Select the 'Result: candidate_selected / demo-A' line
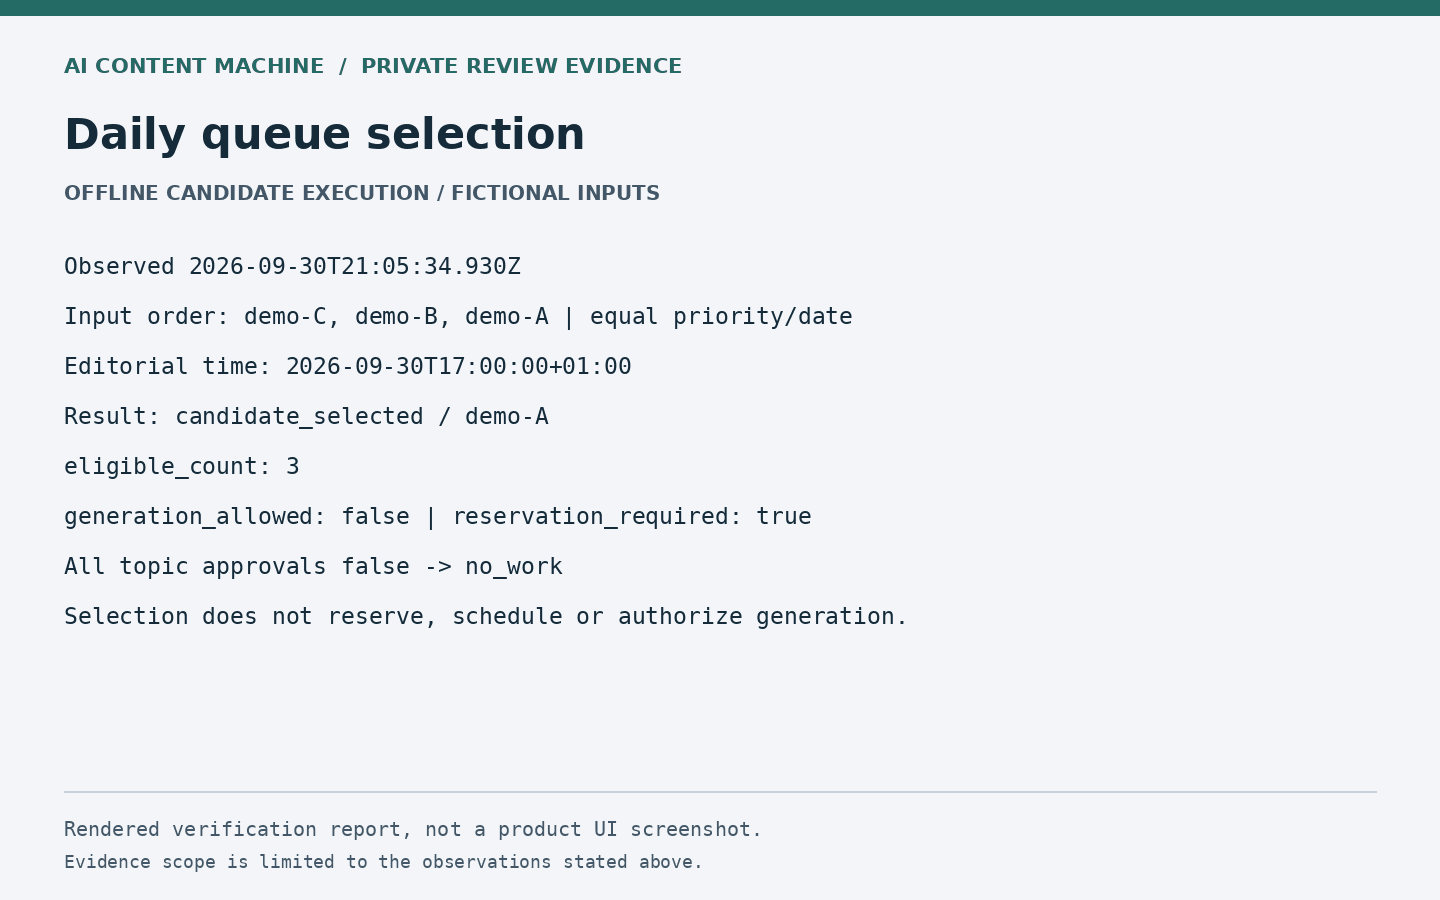The width and height of the screenshot is (1440, 900). point(306,417)
